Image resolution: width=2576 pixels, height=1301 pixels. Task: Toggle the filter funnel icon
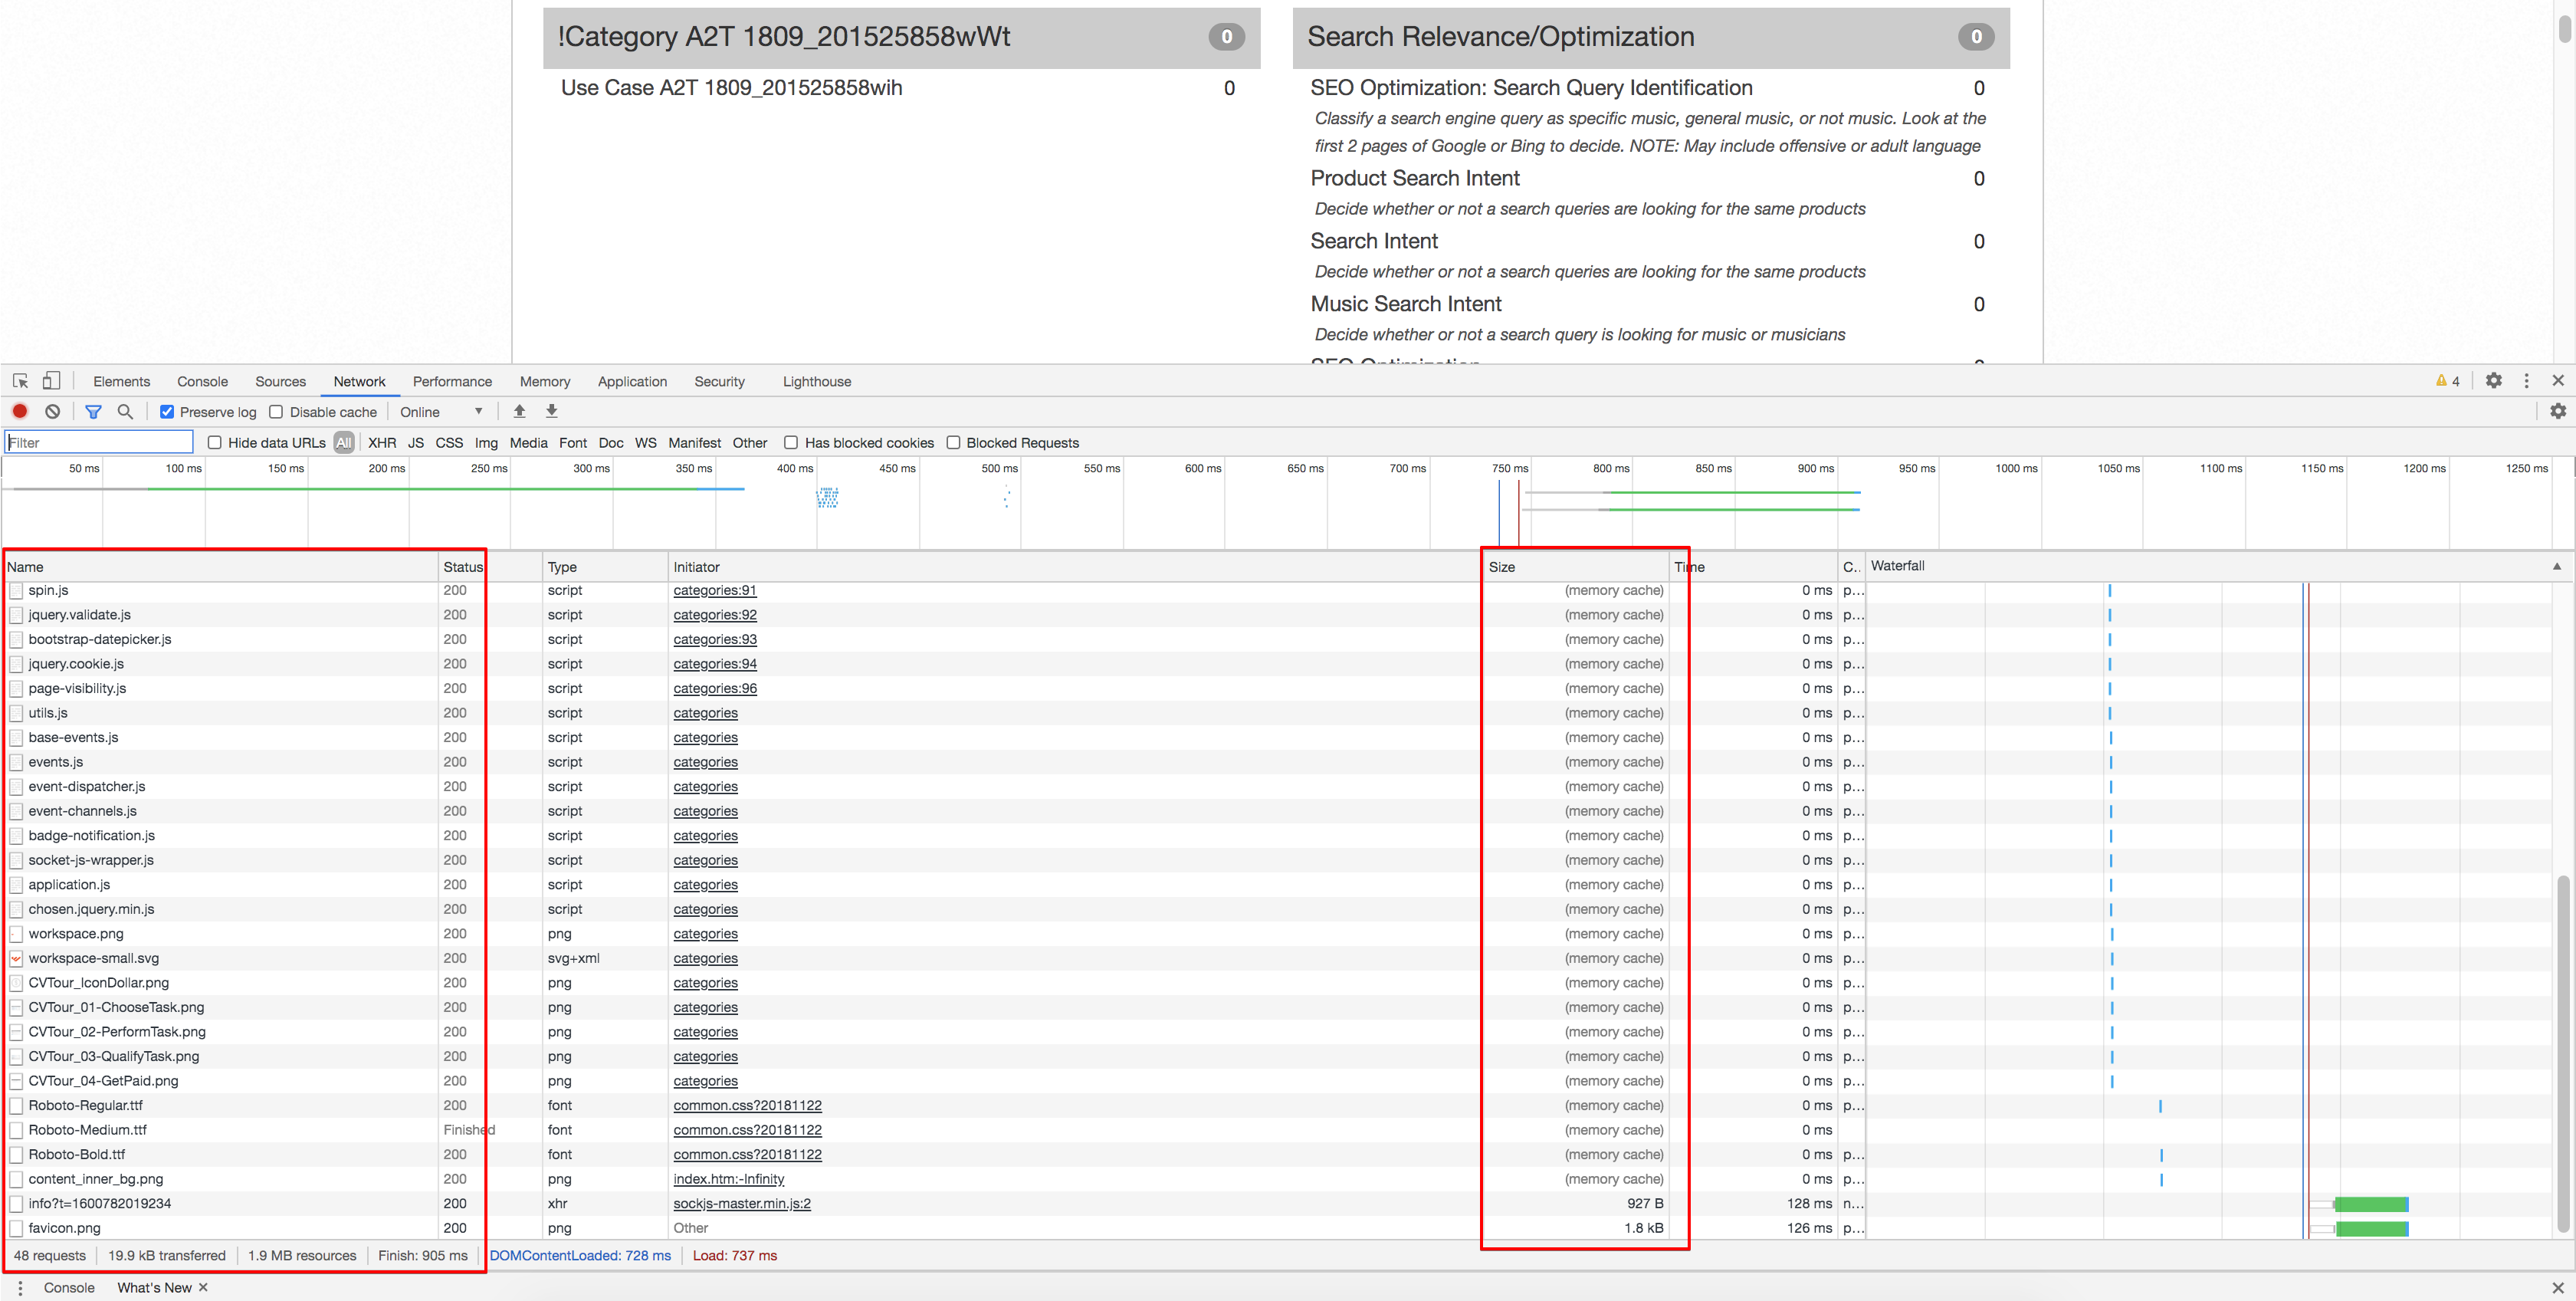pyautogui.click(x=93, y=411)
